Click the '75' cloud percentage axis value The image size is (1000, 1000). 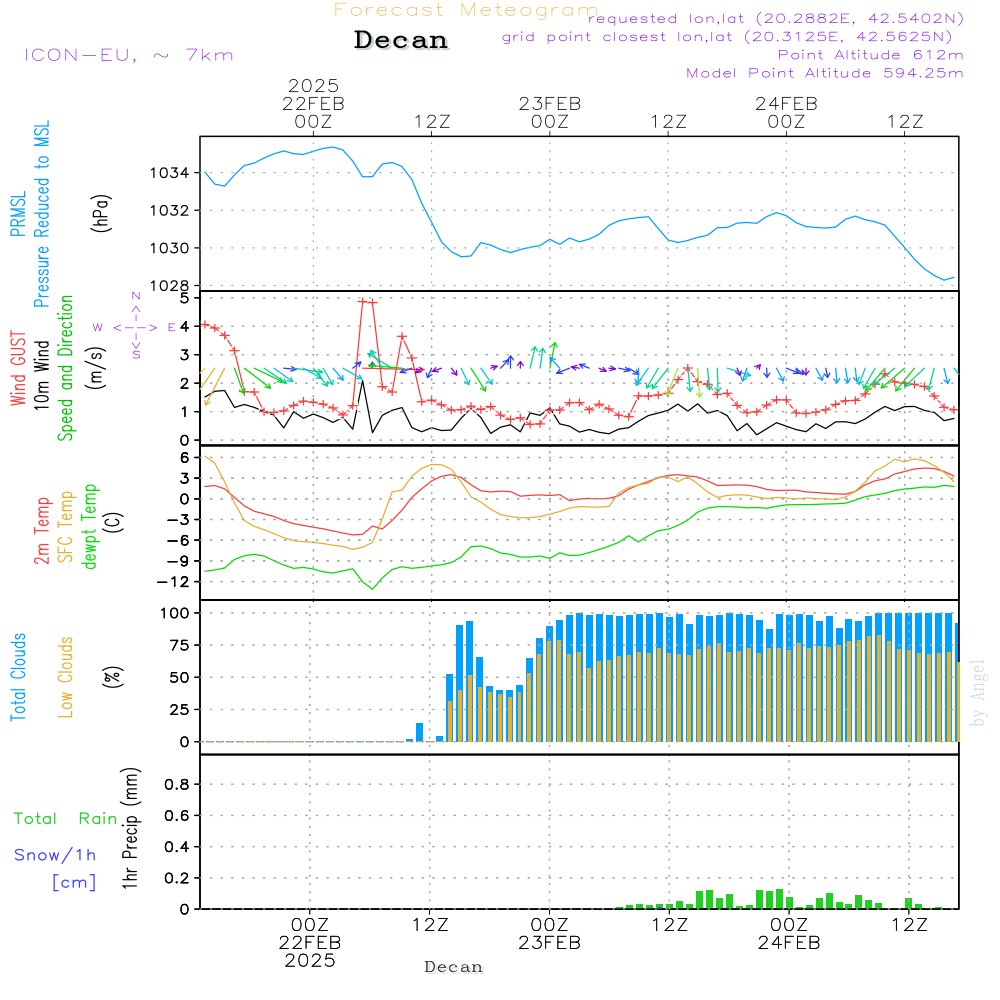tap(180, 645)
